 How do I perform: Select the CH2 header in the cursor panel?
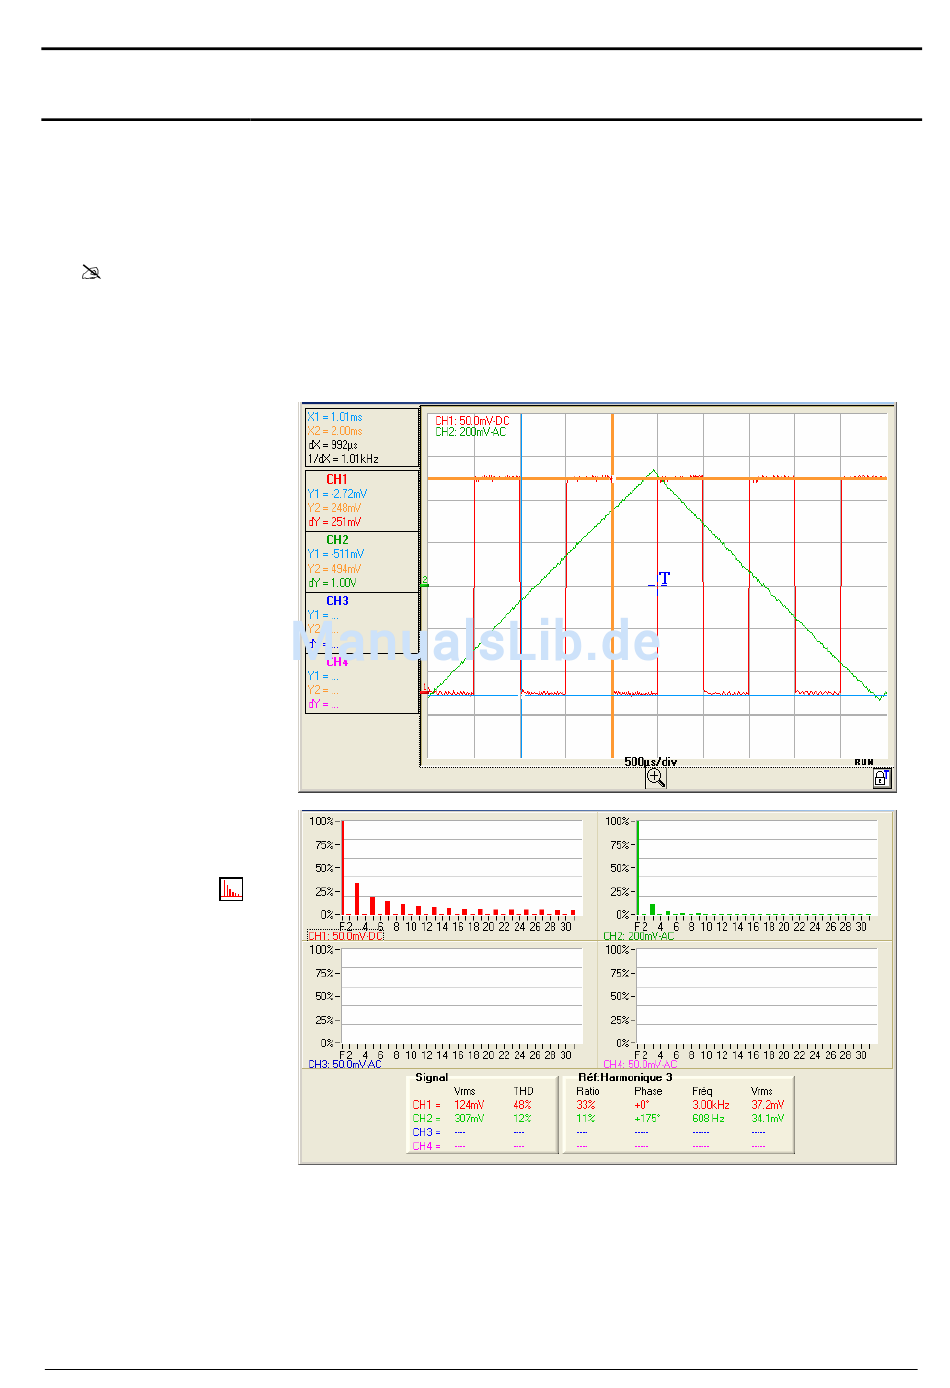coord(337,540)
